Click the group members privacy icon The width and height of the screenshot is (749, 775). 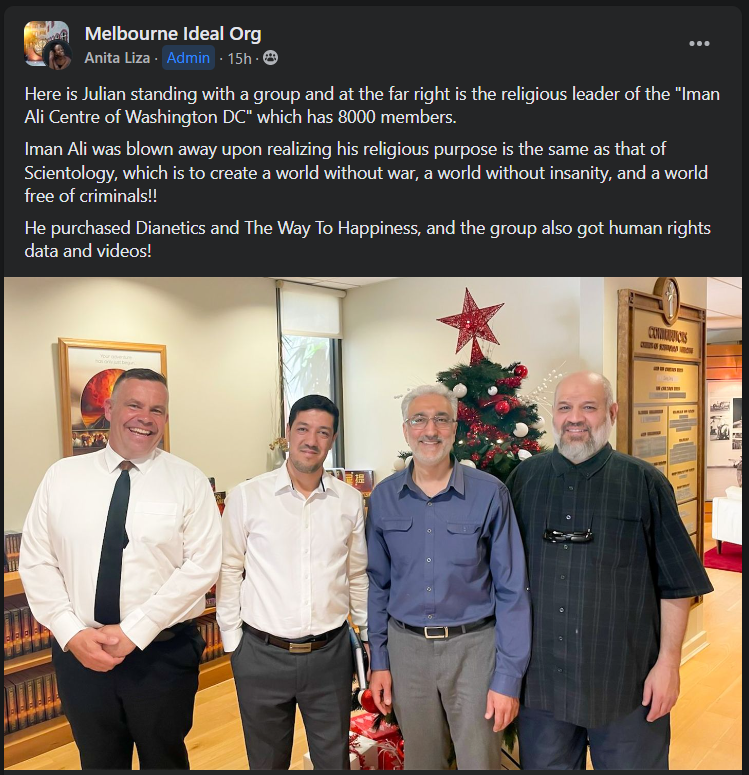(x=270, y=58)
